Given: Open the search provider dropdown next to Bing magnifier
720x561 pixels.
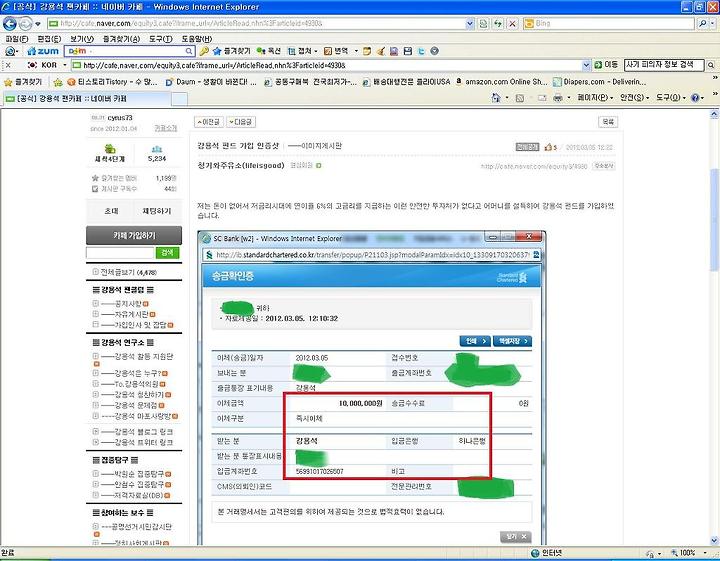Looking at the screenshot, I should (x=713, y=23).
